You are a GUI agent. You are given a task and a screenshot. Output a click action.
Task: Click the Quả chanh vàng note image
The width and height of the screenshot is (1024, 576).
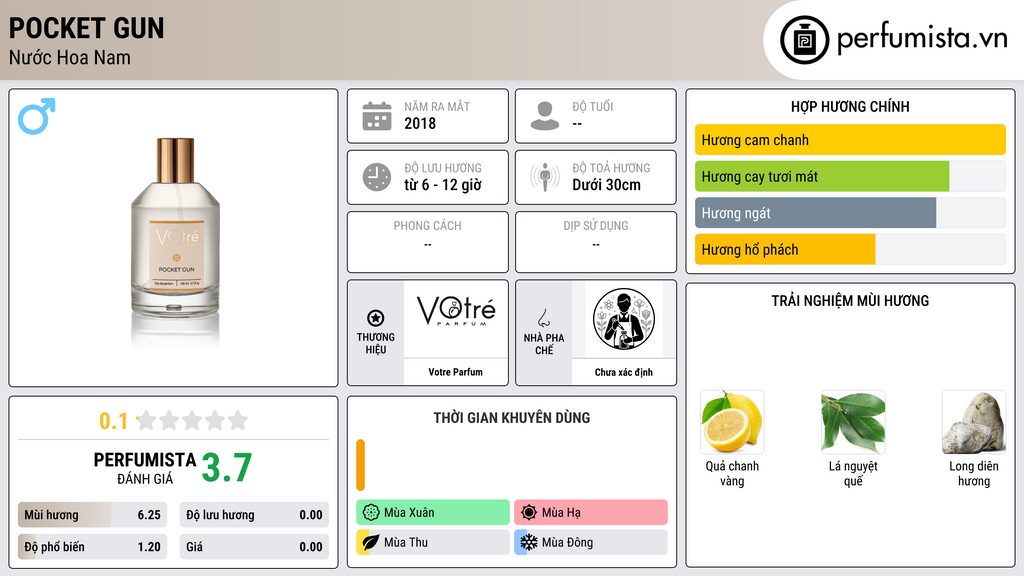732,422
